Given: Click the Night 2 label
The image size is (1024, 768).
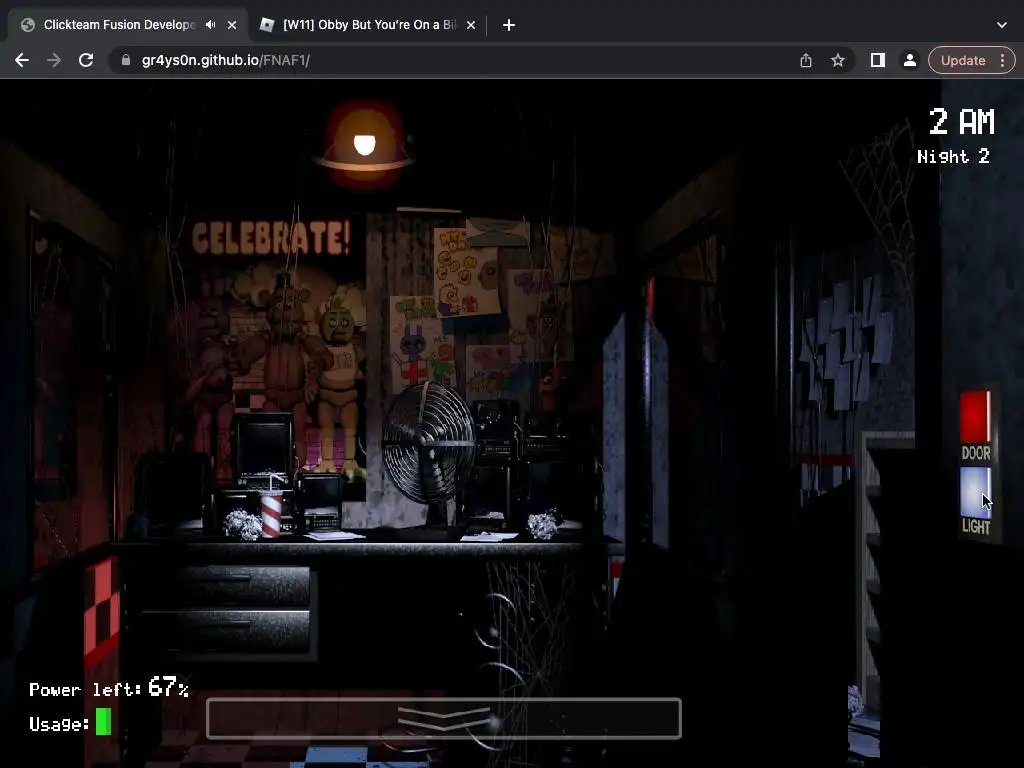Looking at the screenshot, I should point(953,157).
